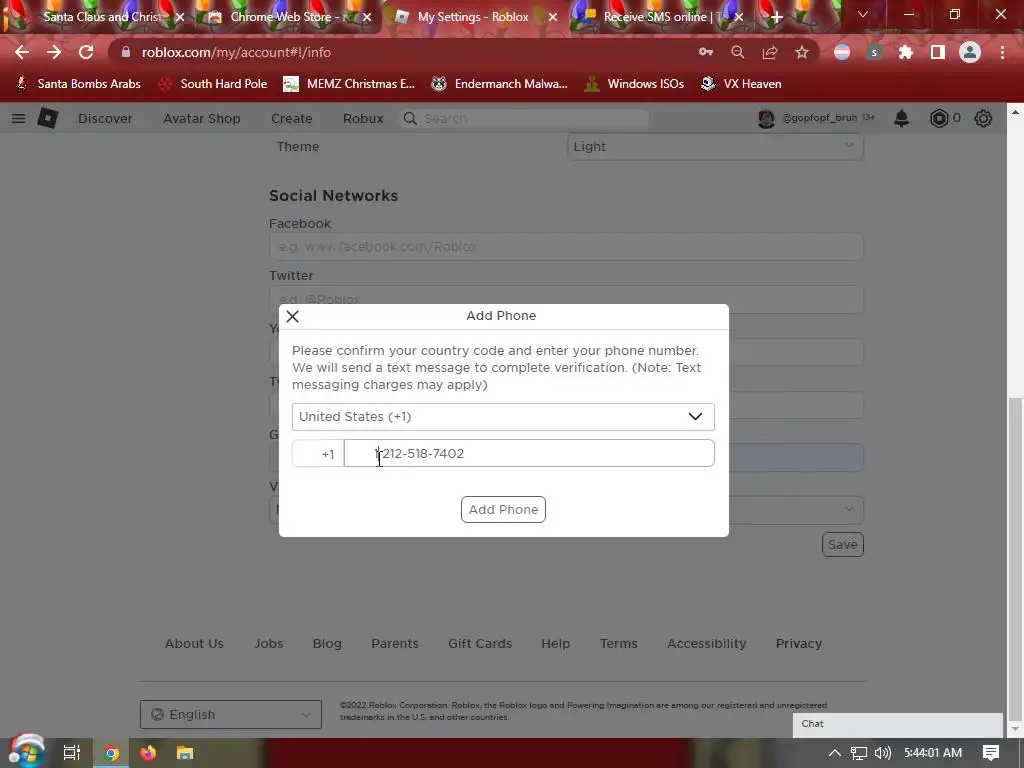Open the Accessibility footer link

click(707, 643)
